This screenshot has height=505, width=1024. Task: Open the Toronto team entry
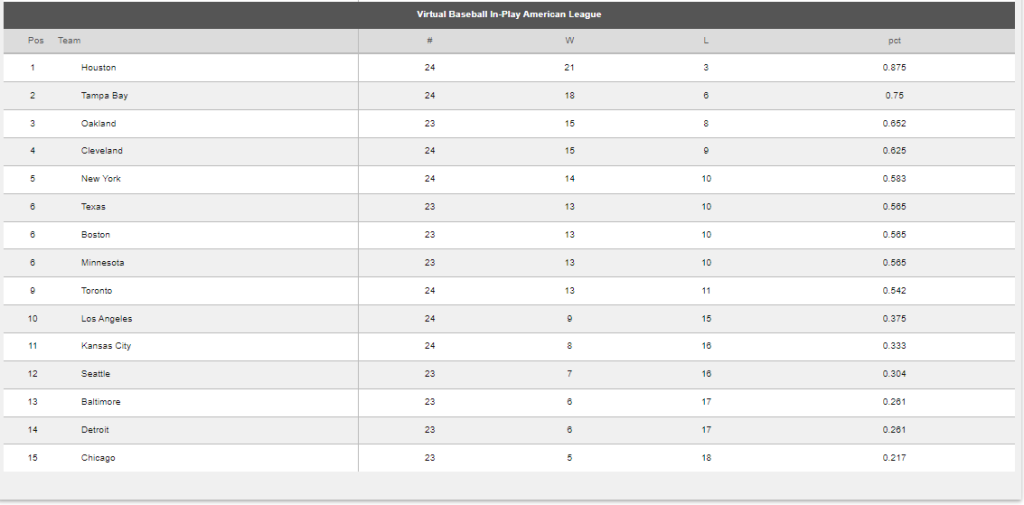97,291
